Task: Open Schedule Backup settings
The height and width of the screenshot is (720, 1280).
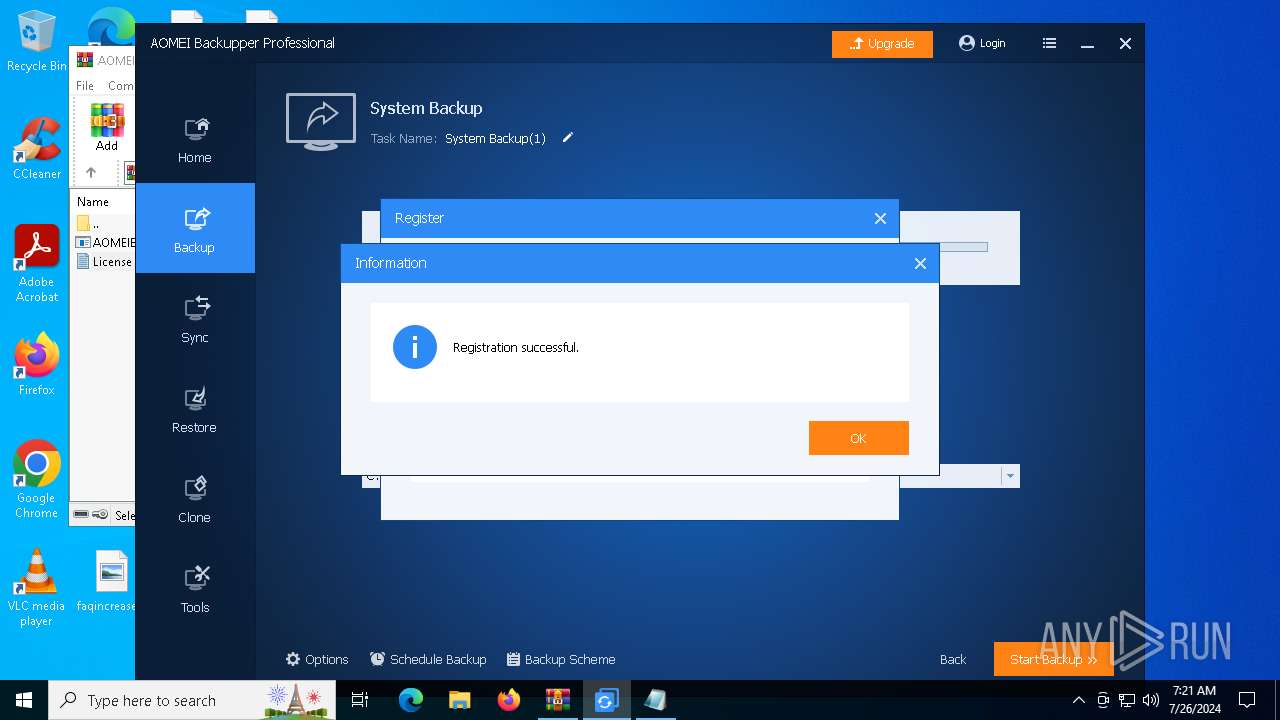Action: 428,659
